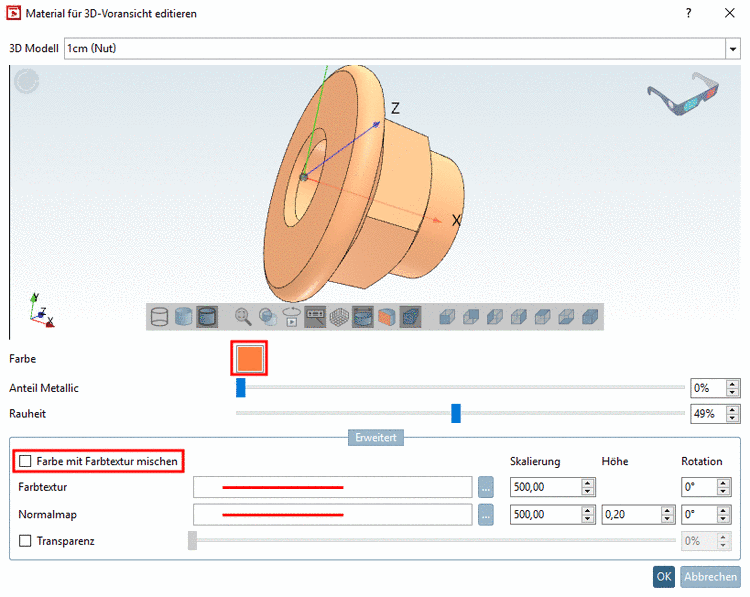Viewport: 750px width, 597px height.
Task: Toggle the textured blue cube icon
Action: 410,317
